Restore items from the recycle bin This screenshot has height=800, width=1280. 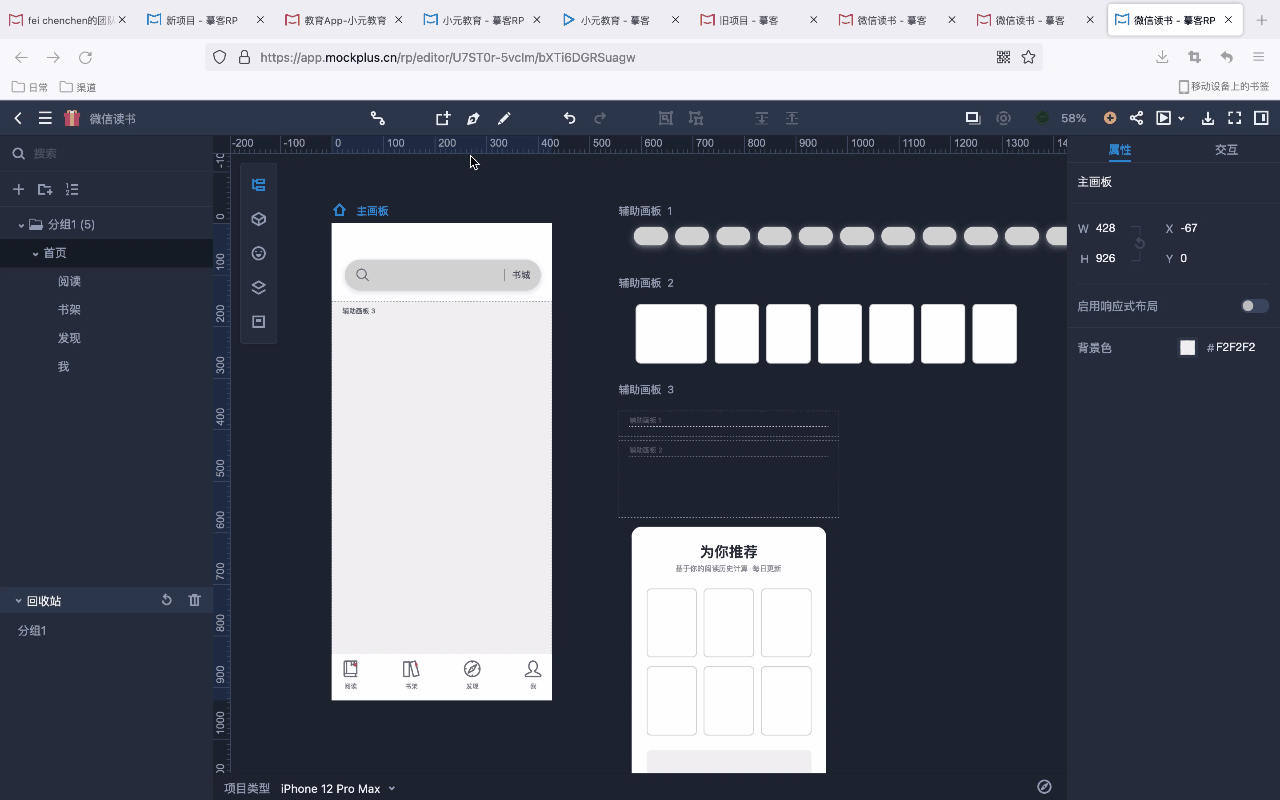click(x=167, y=600)
